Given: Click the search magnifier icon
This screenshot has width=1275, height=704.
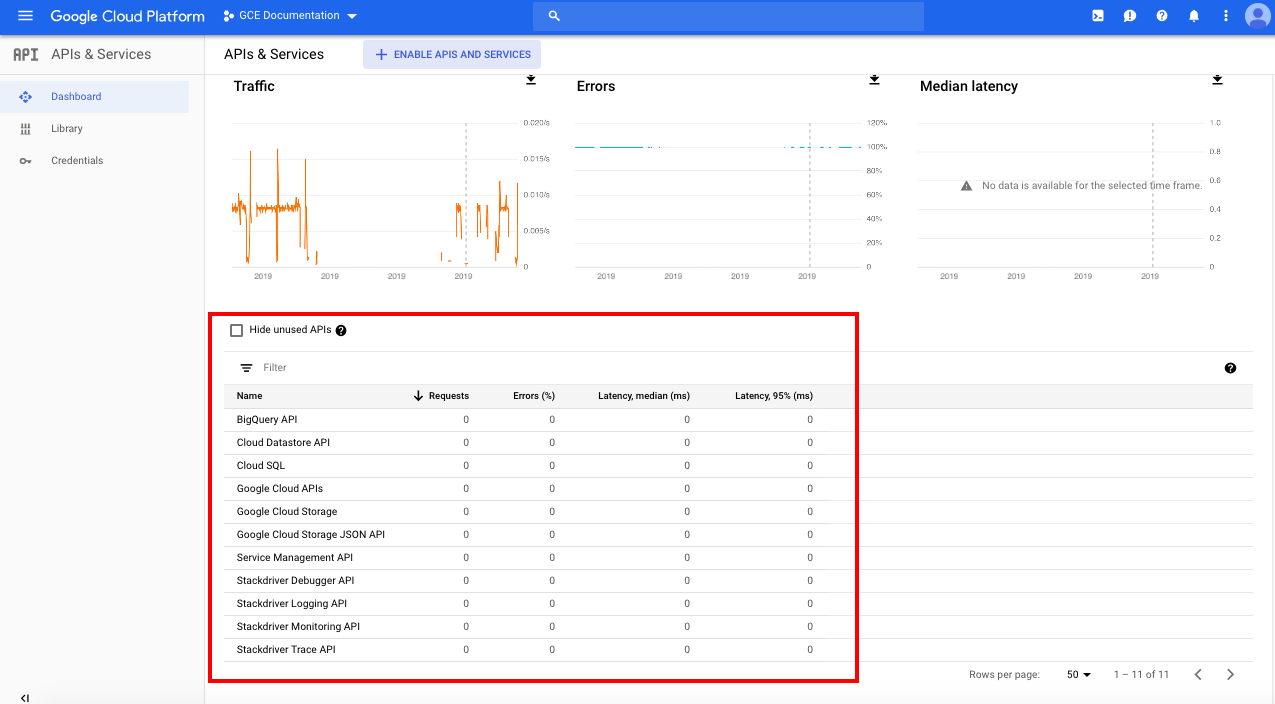Looking at the screenshot, I should (554, 16).
